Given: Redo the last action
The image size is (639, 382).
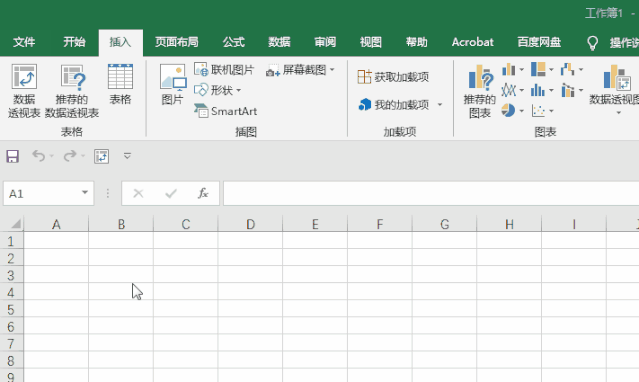Looking at the screenshot, I should (70, 156).
